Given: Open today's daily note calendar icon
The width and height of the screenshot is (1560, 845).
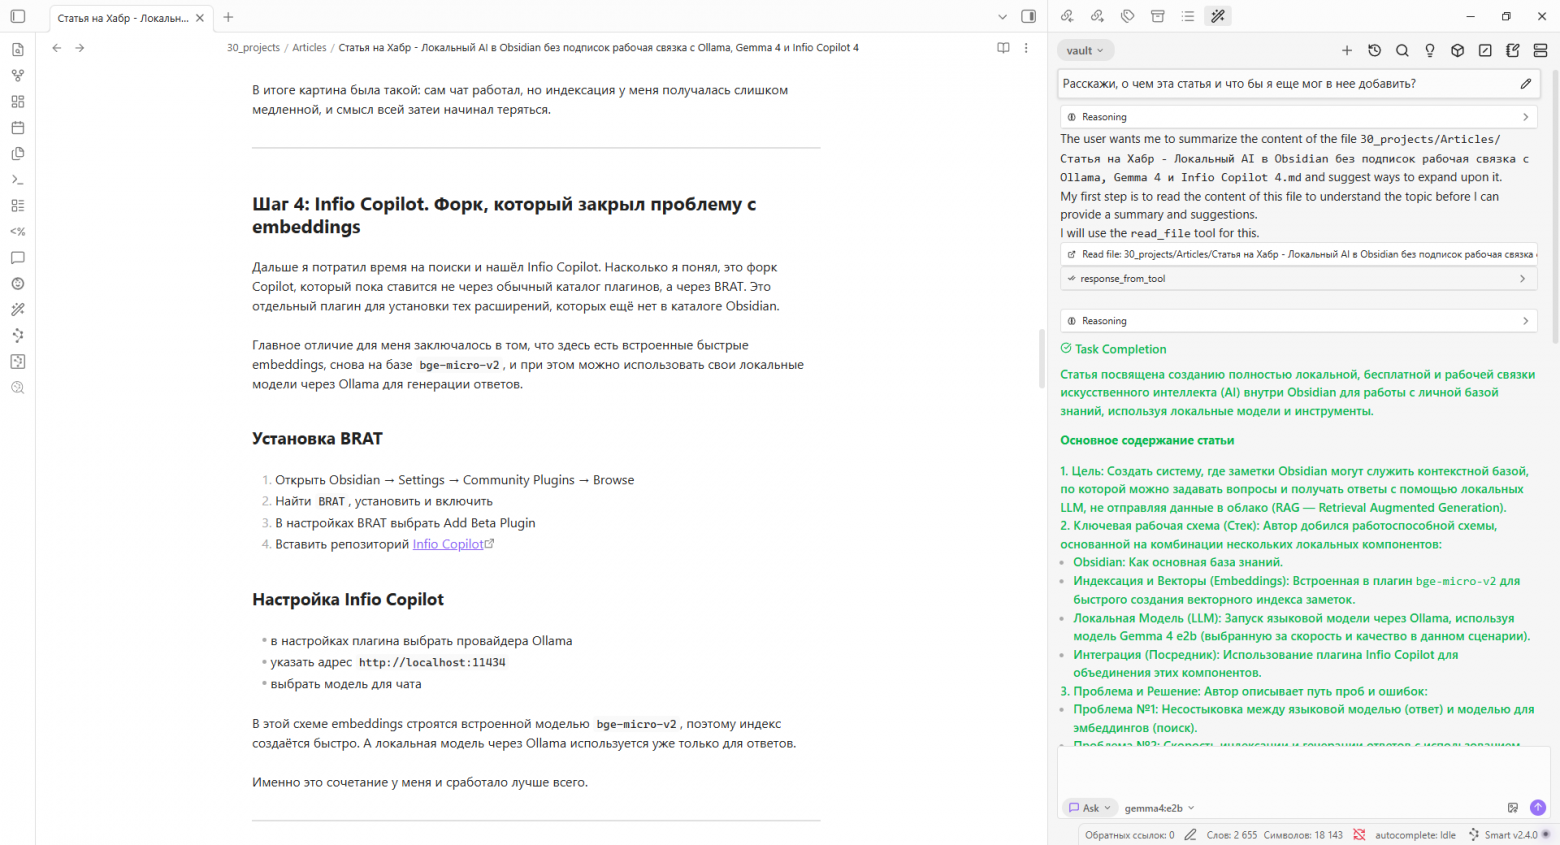Looking at the screenshot, I should click(18, 128).
